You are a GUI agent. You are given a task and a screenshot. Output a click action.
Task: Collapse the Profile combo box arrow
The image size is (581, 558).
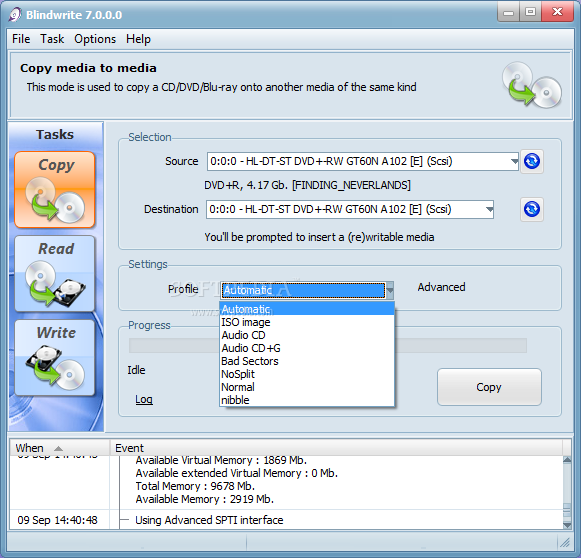(389, 290)
